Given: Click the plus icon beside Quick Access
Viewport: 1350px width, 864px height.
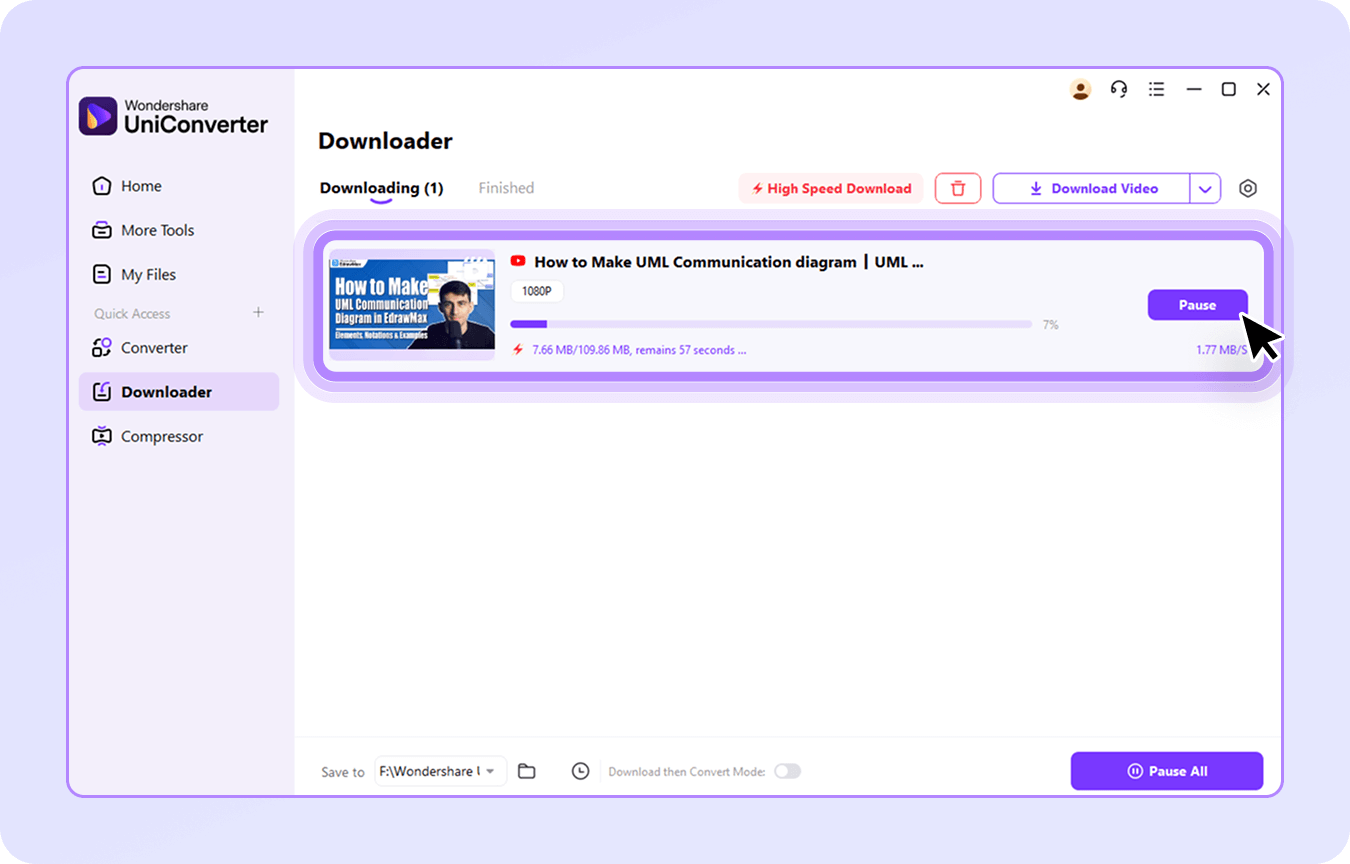Looking at the screenshot, I should click(x=258, y=312).
